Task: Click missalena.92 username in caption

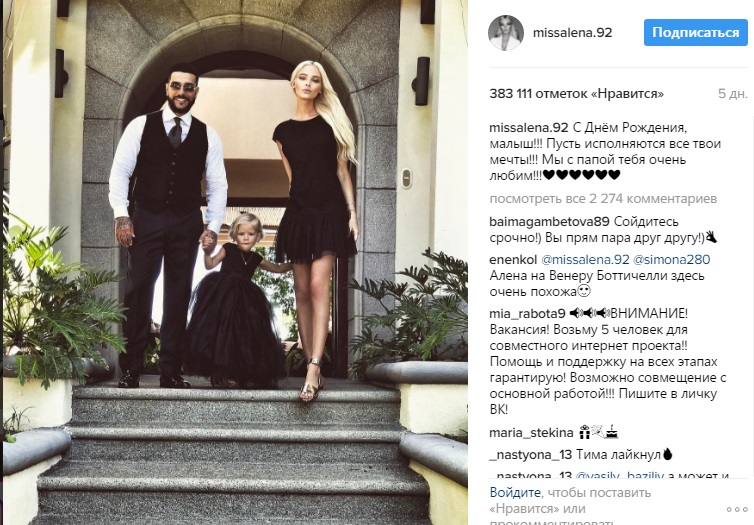Action: [529, 128]
